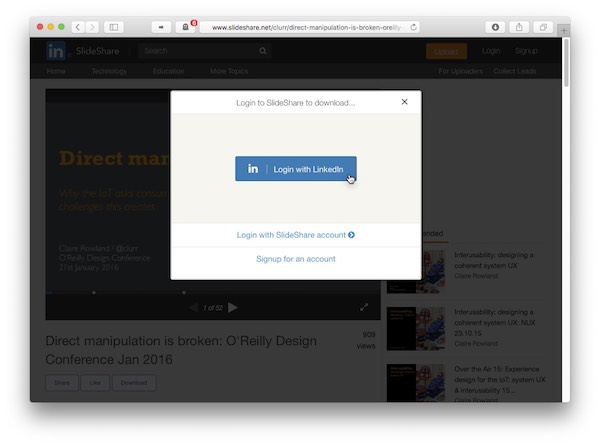Open the Education nav item
The width and height of the screenshot is (600, 445).
tap(168, 71)
